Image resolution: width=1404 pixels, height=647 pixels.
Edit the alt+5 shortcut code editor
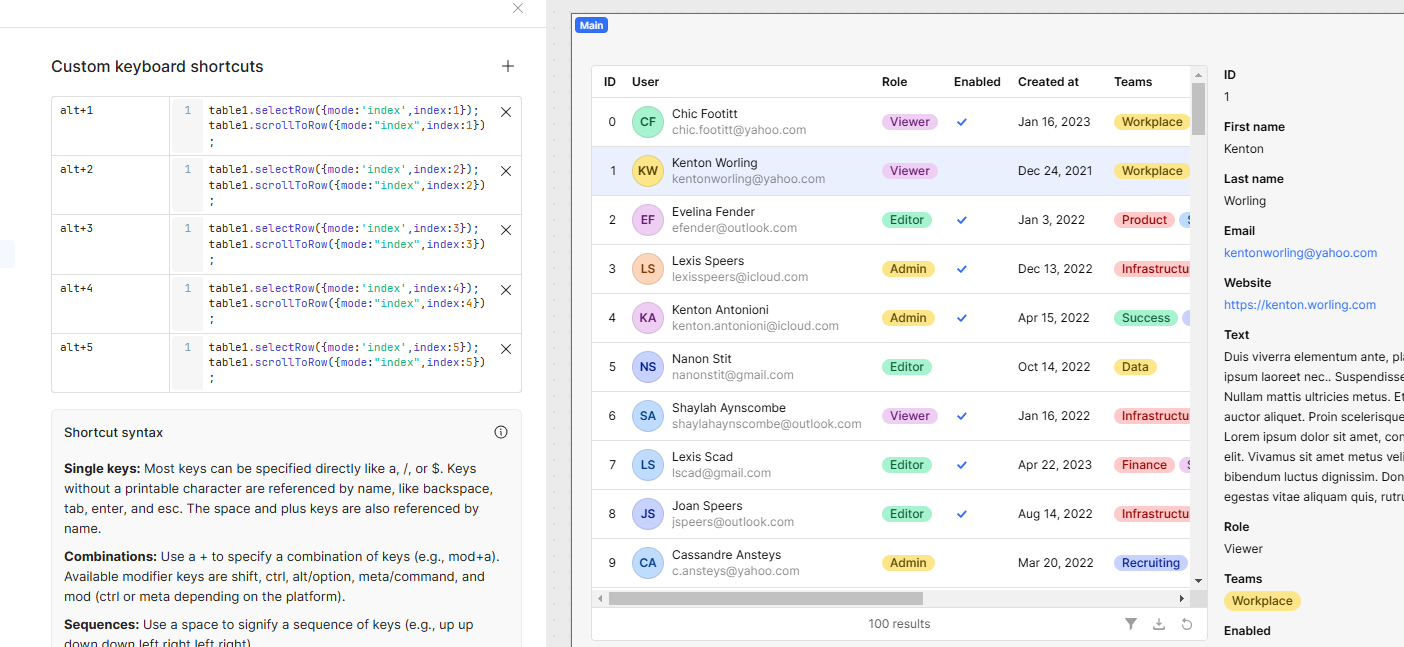pos(346,363)
